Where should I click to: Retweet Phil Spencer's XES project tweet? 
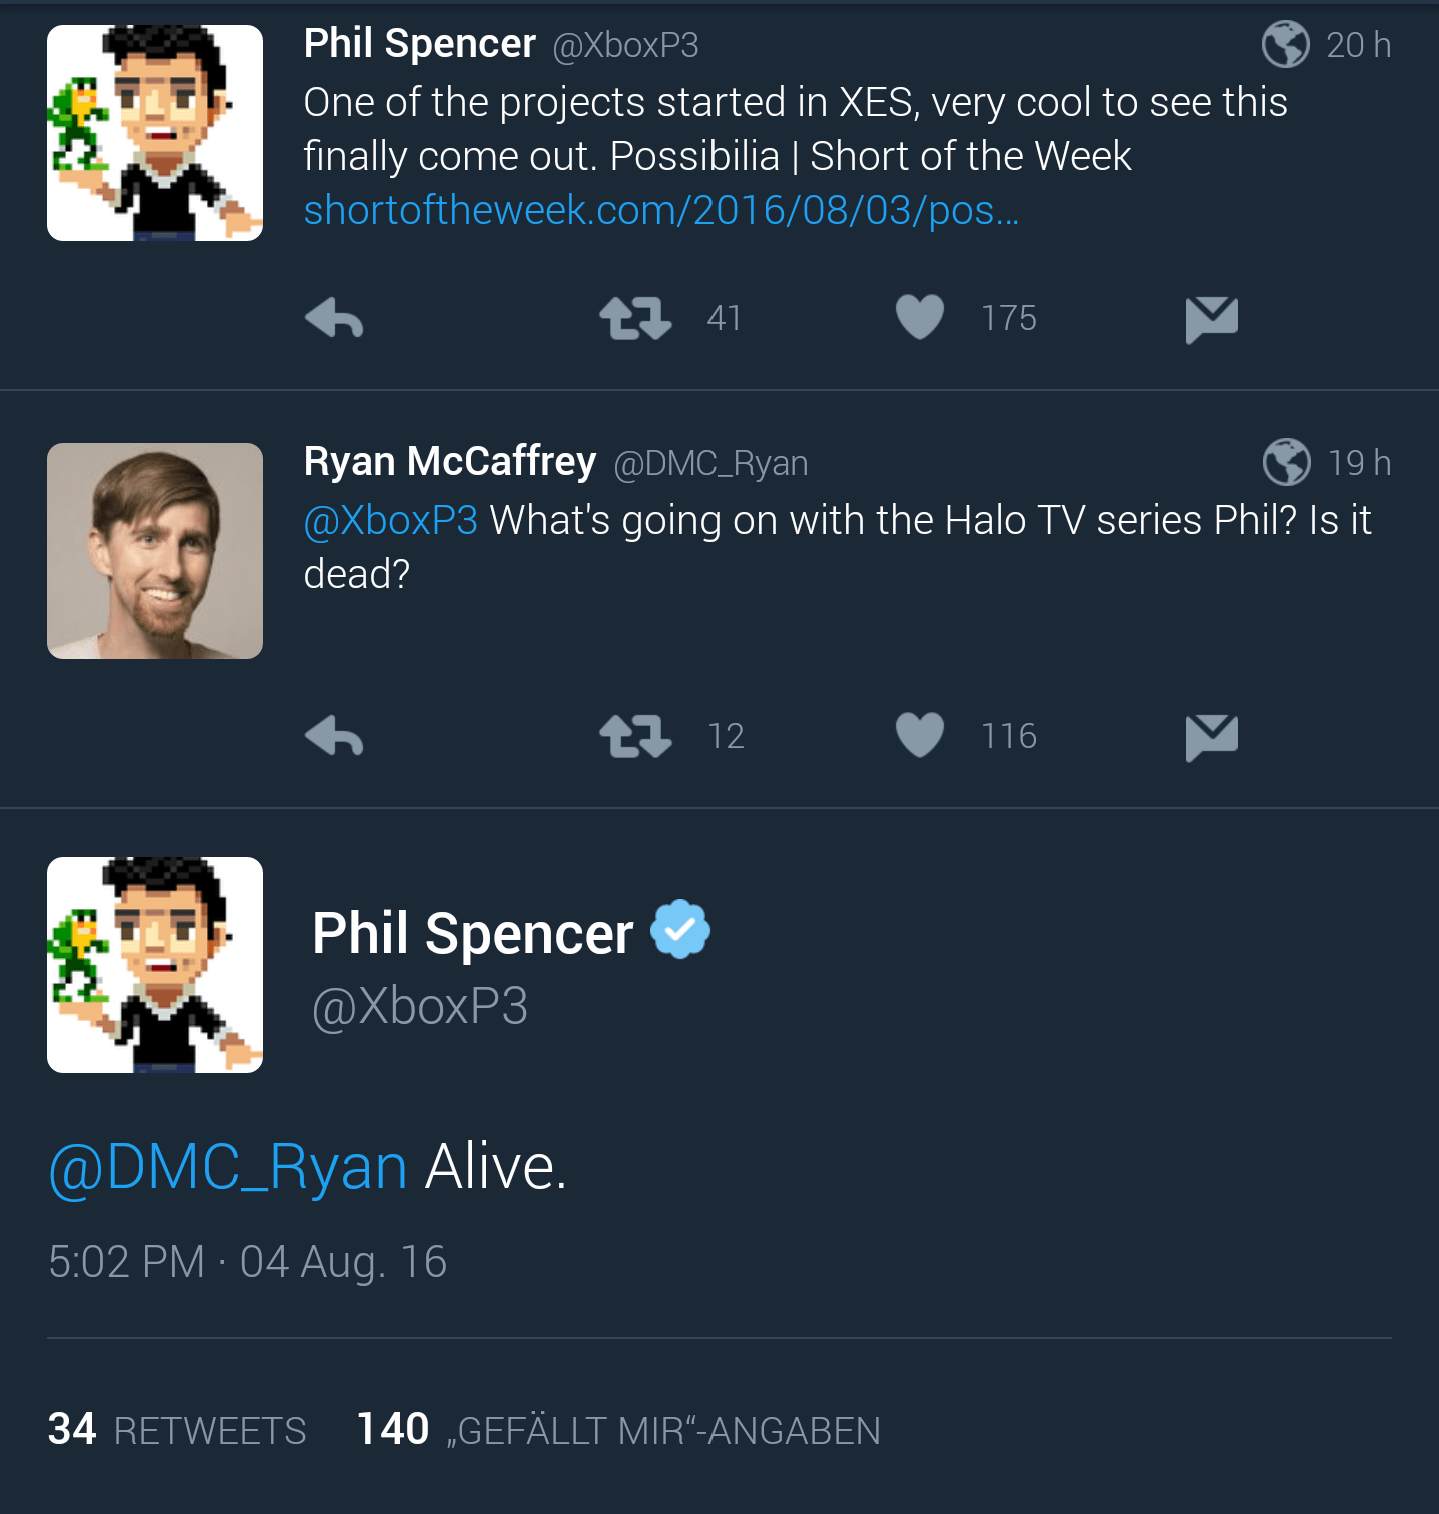tap(634, 317)
